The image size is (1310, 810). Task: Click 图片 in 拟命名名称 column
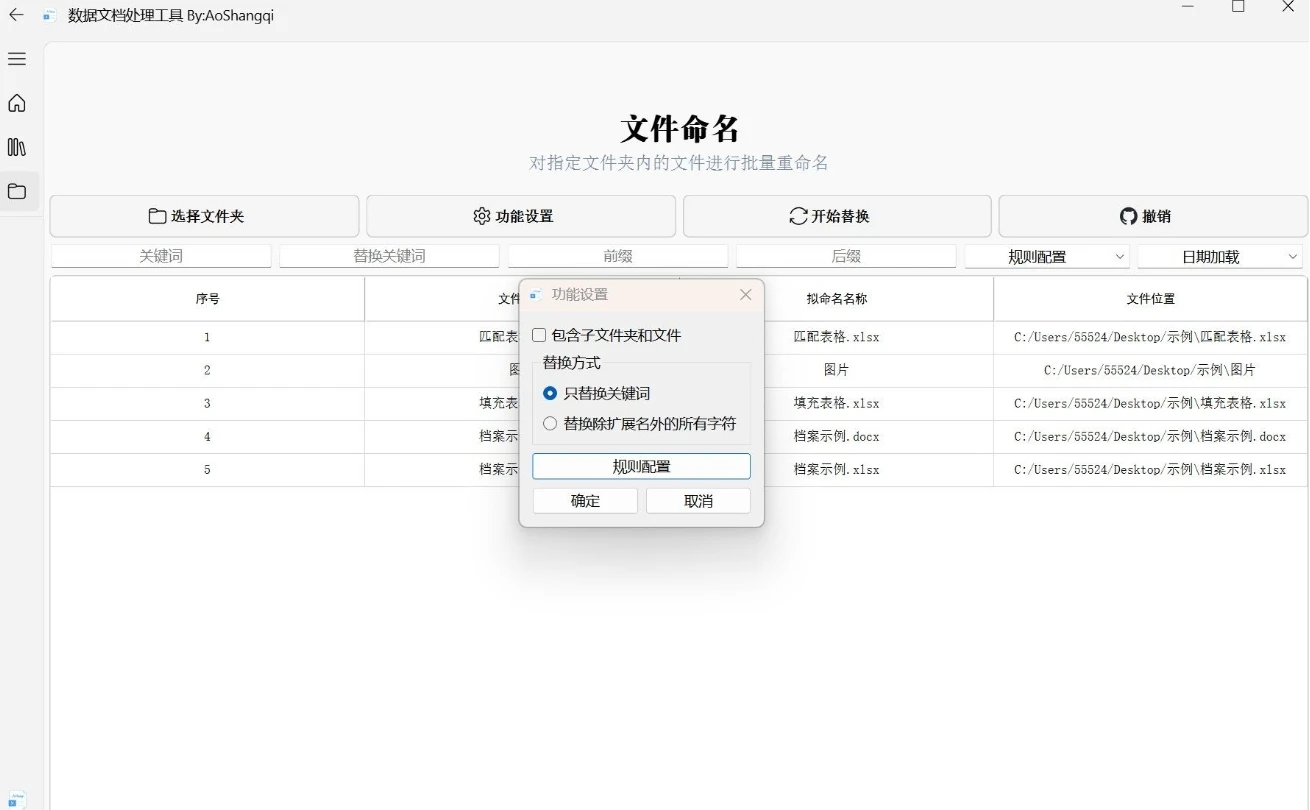[836, 370]
